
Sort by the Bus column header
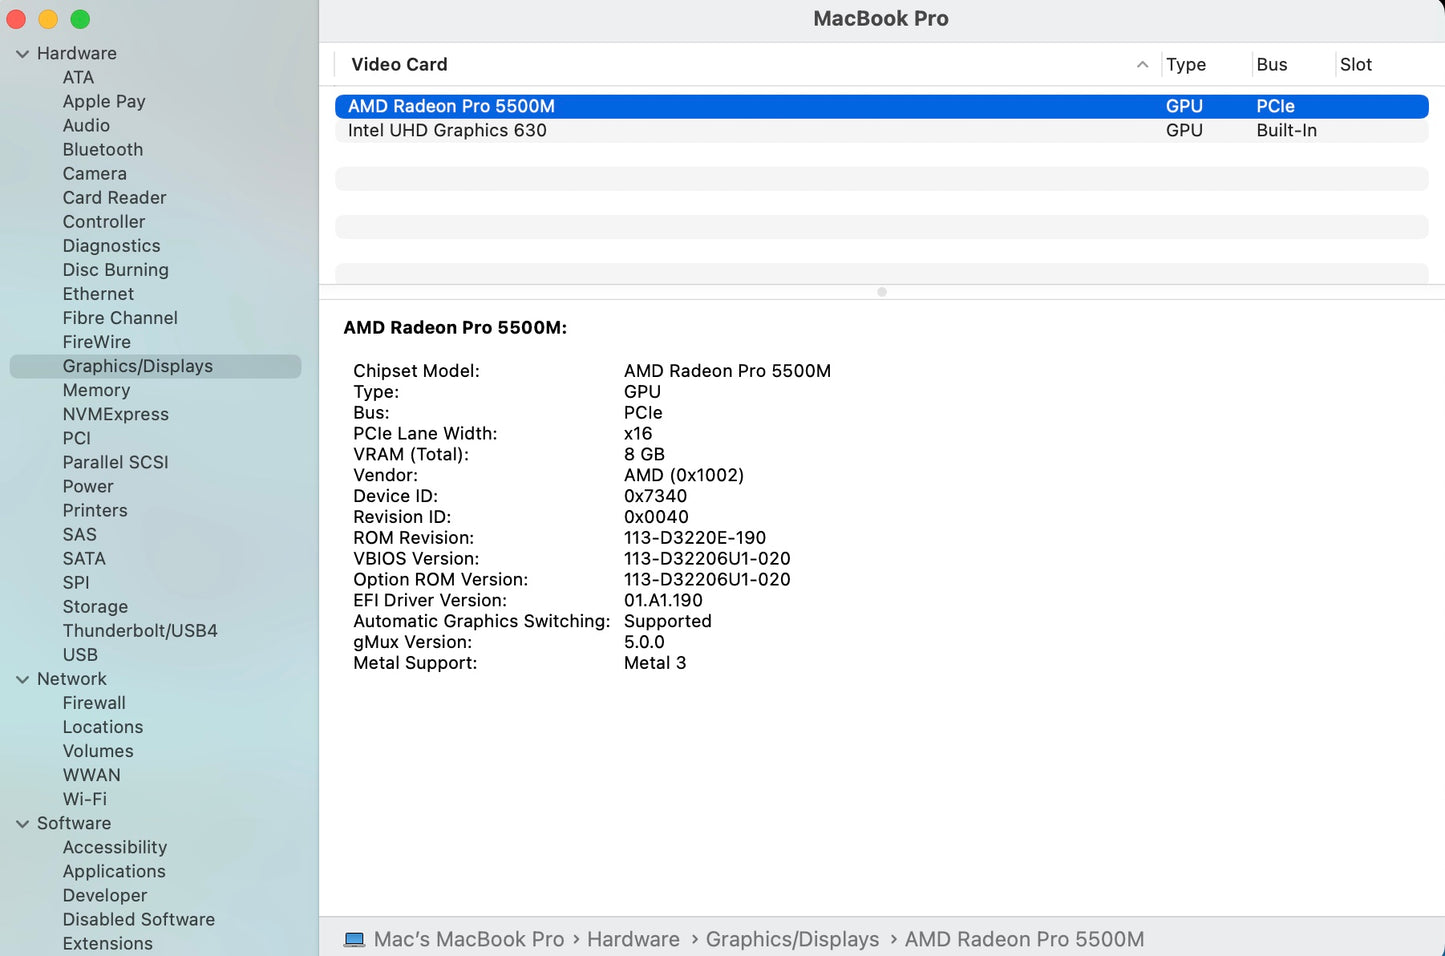(1271, 65)
